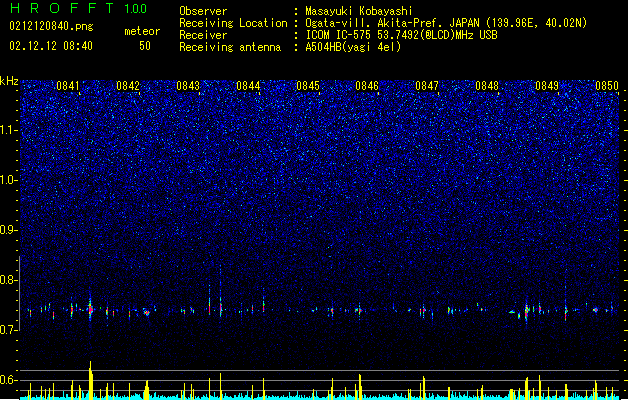Click the 0844 time marker
629x400 pixels.
click(248, 85)
